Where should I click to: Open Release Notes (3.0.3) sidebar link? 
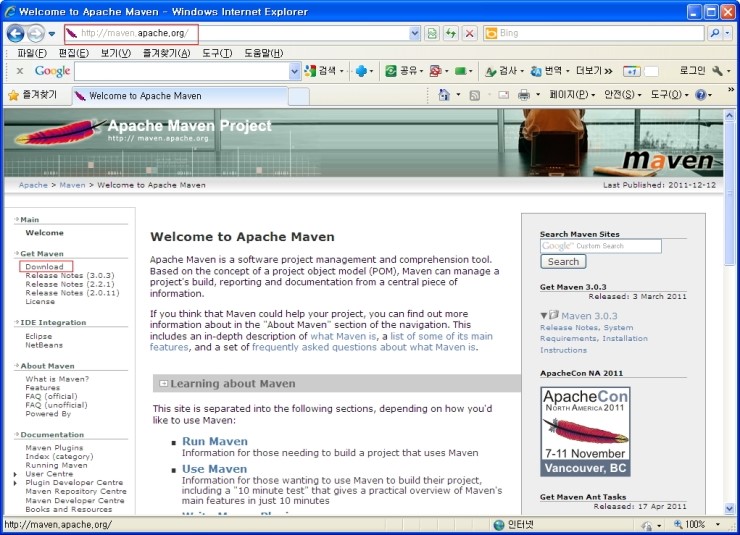point(70,276)
